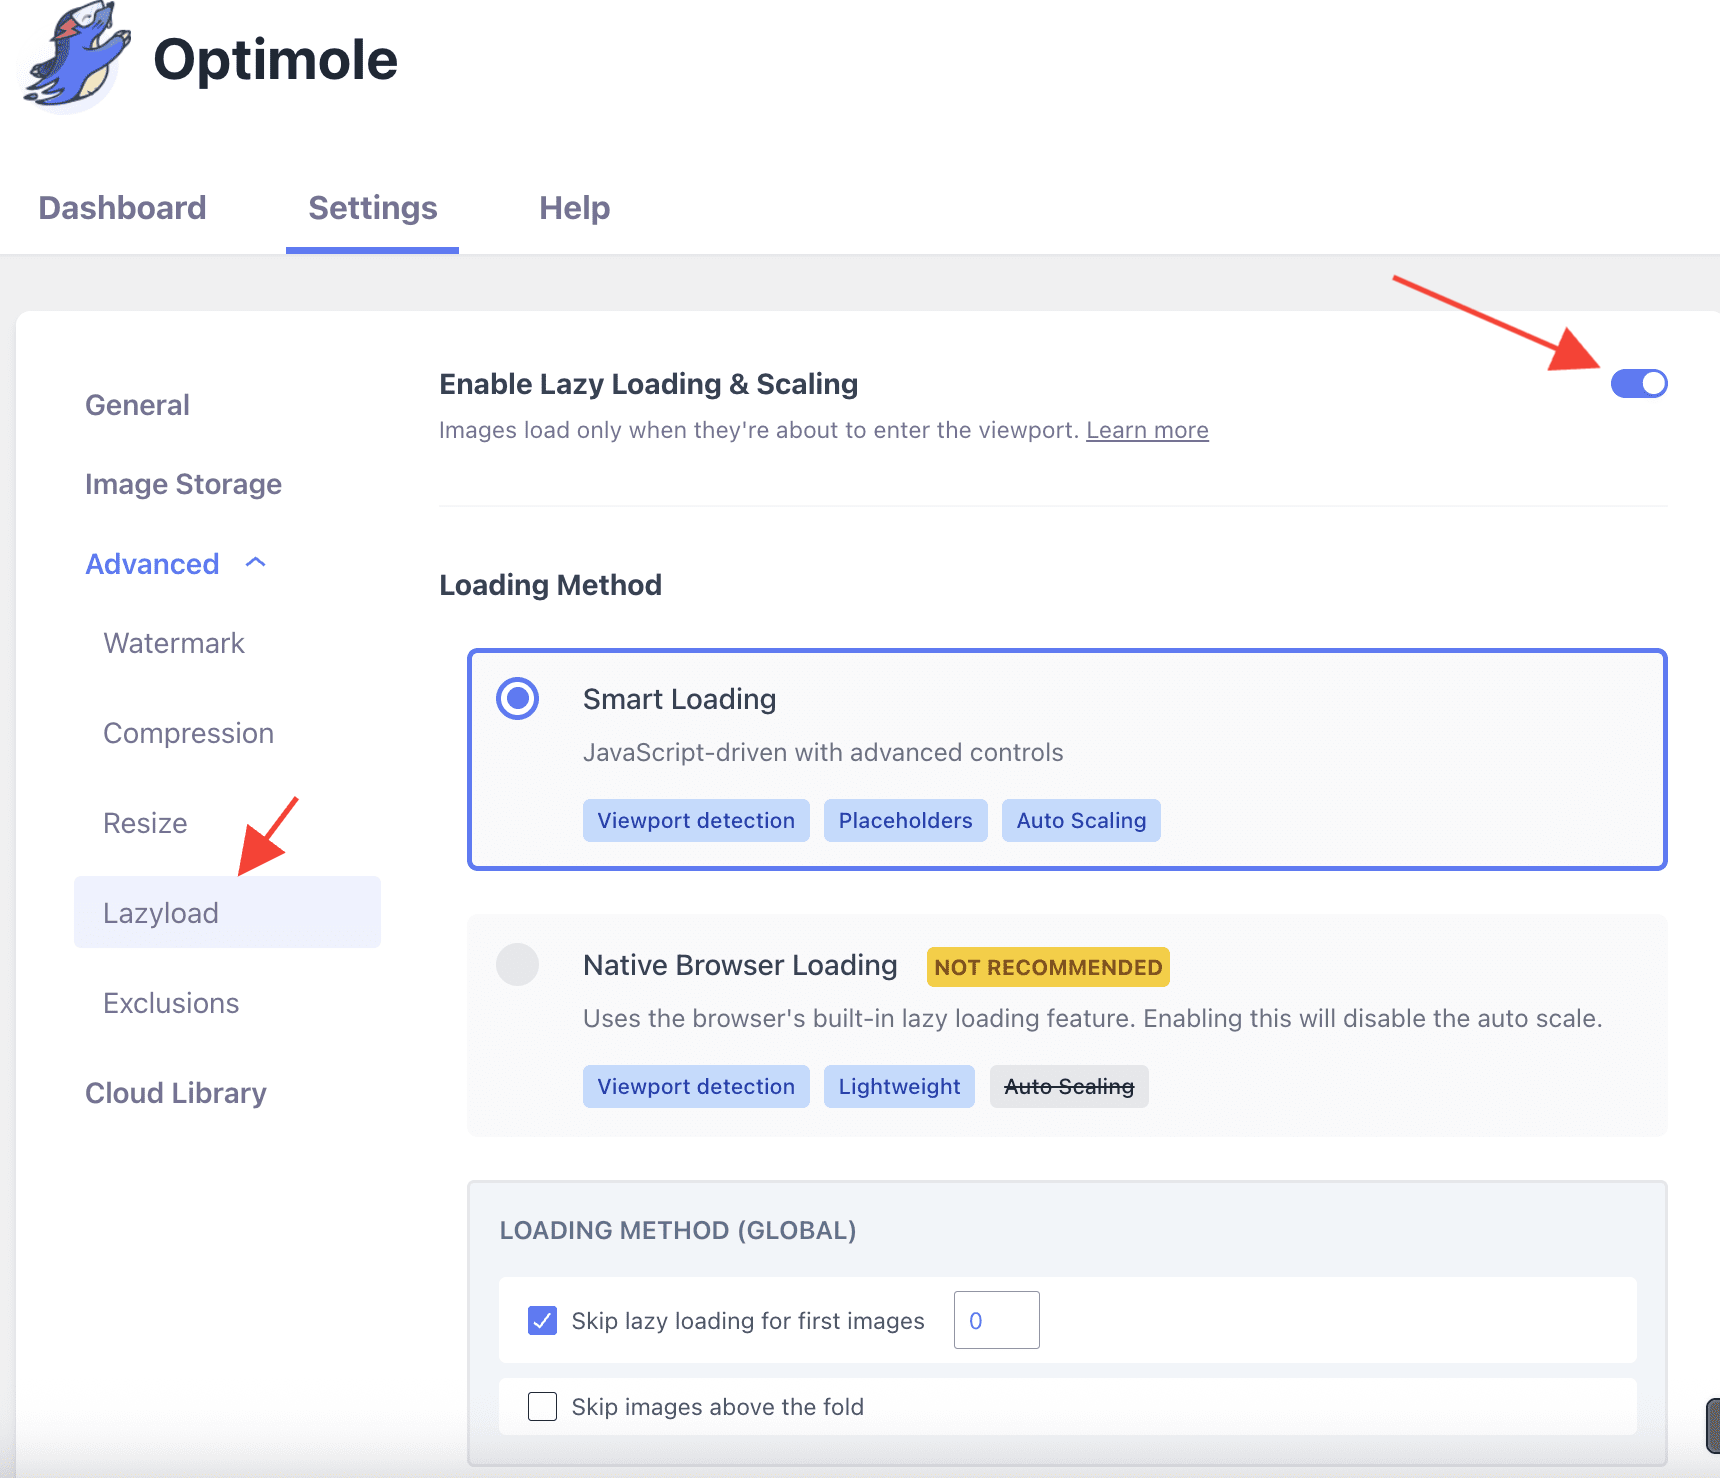Select the Smart Loading radio button
This screenshot has width=1720, height=1478.
point(518,699)
